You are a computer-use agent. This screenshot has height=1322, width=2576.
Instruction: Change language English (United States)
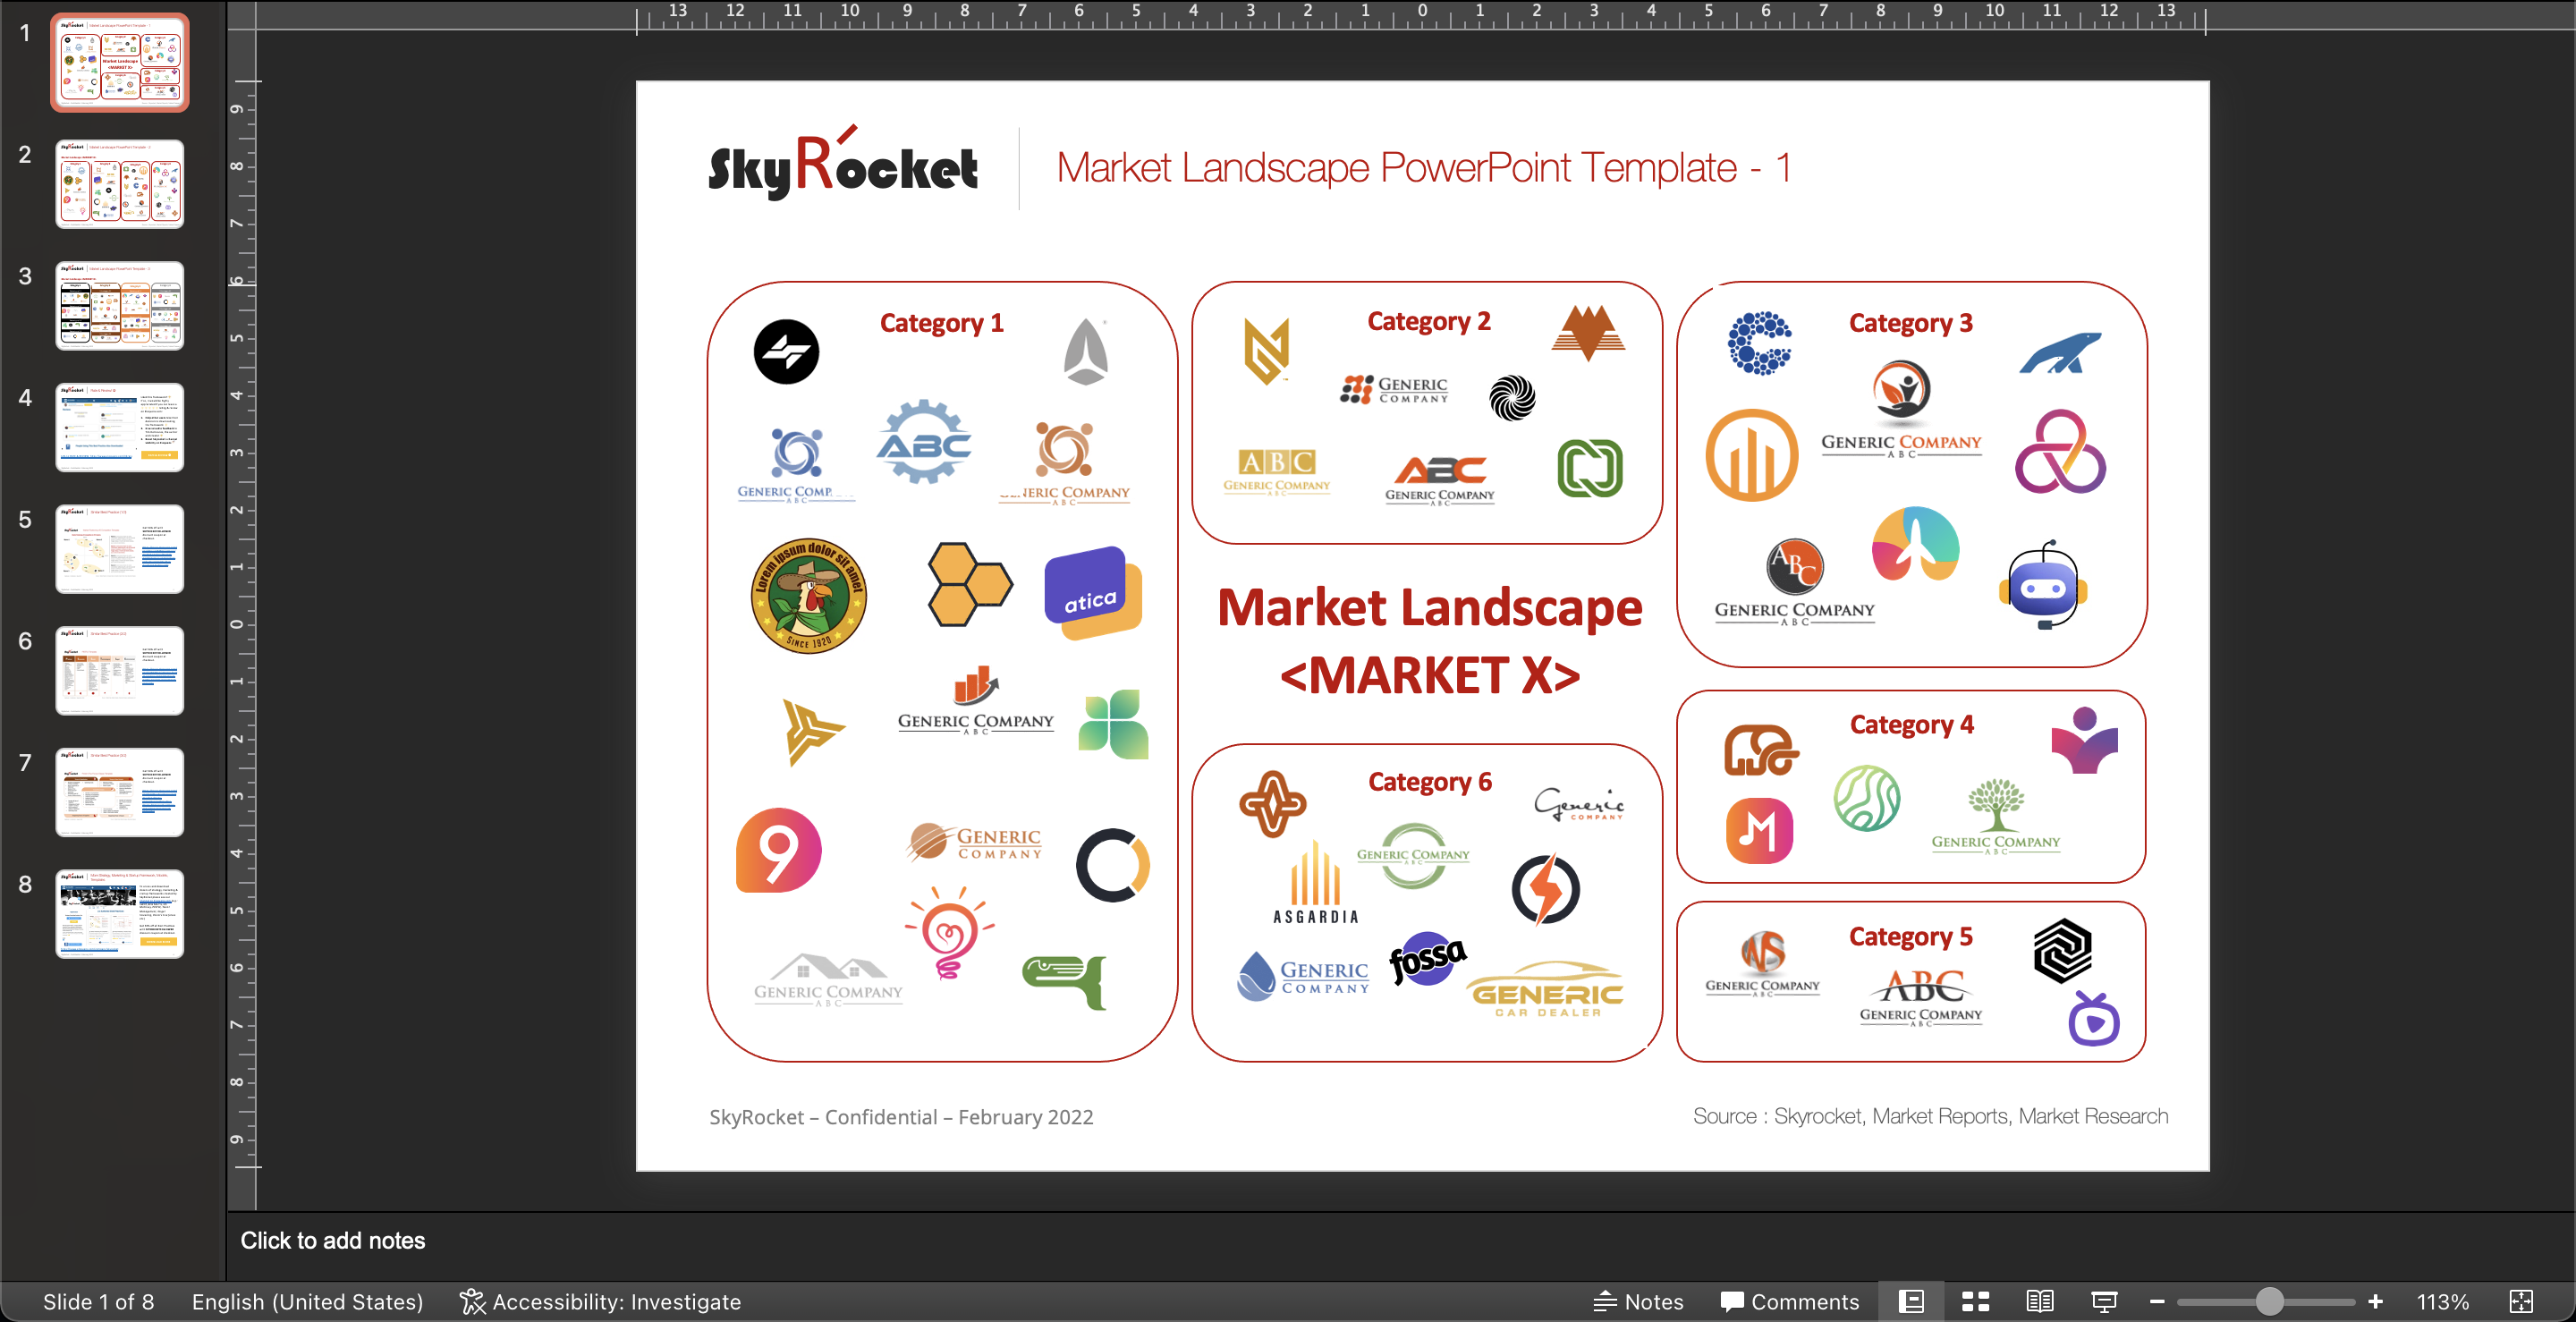click(x=307, y=1301)
